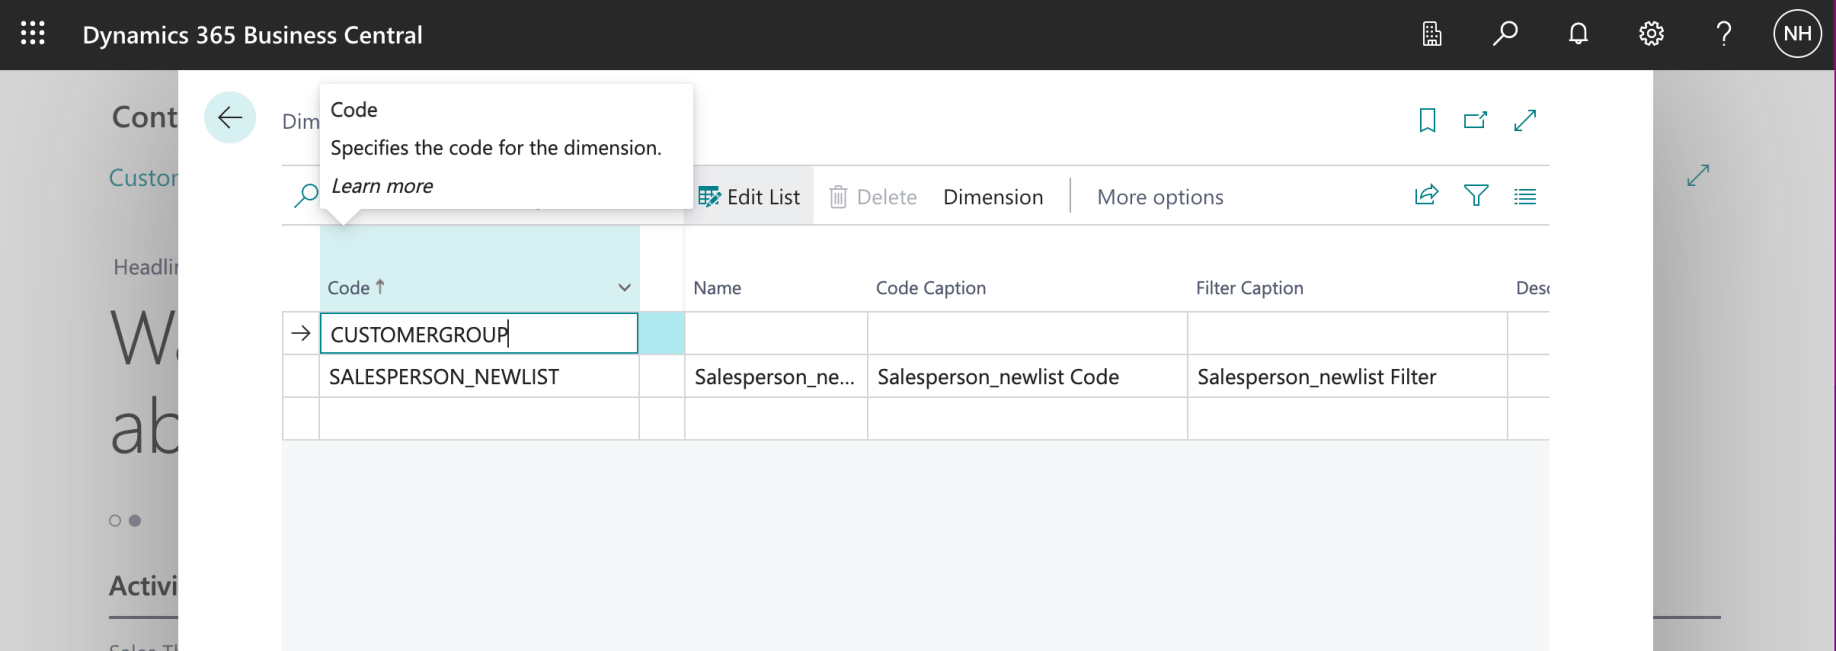Image resolution: width=1836 pixels, height=651 pixels.
Task: Open page in new window icon
Action: point(1475,121)
